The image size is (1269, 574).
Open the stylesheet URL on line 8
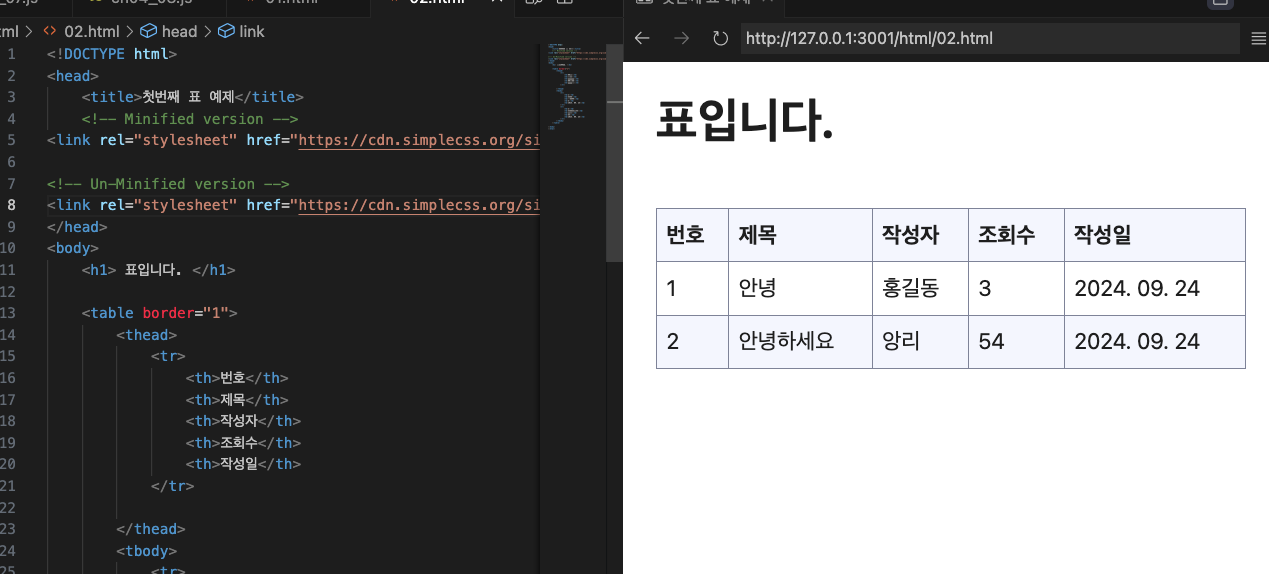tap(419, 205)
